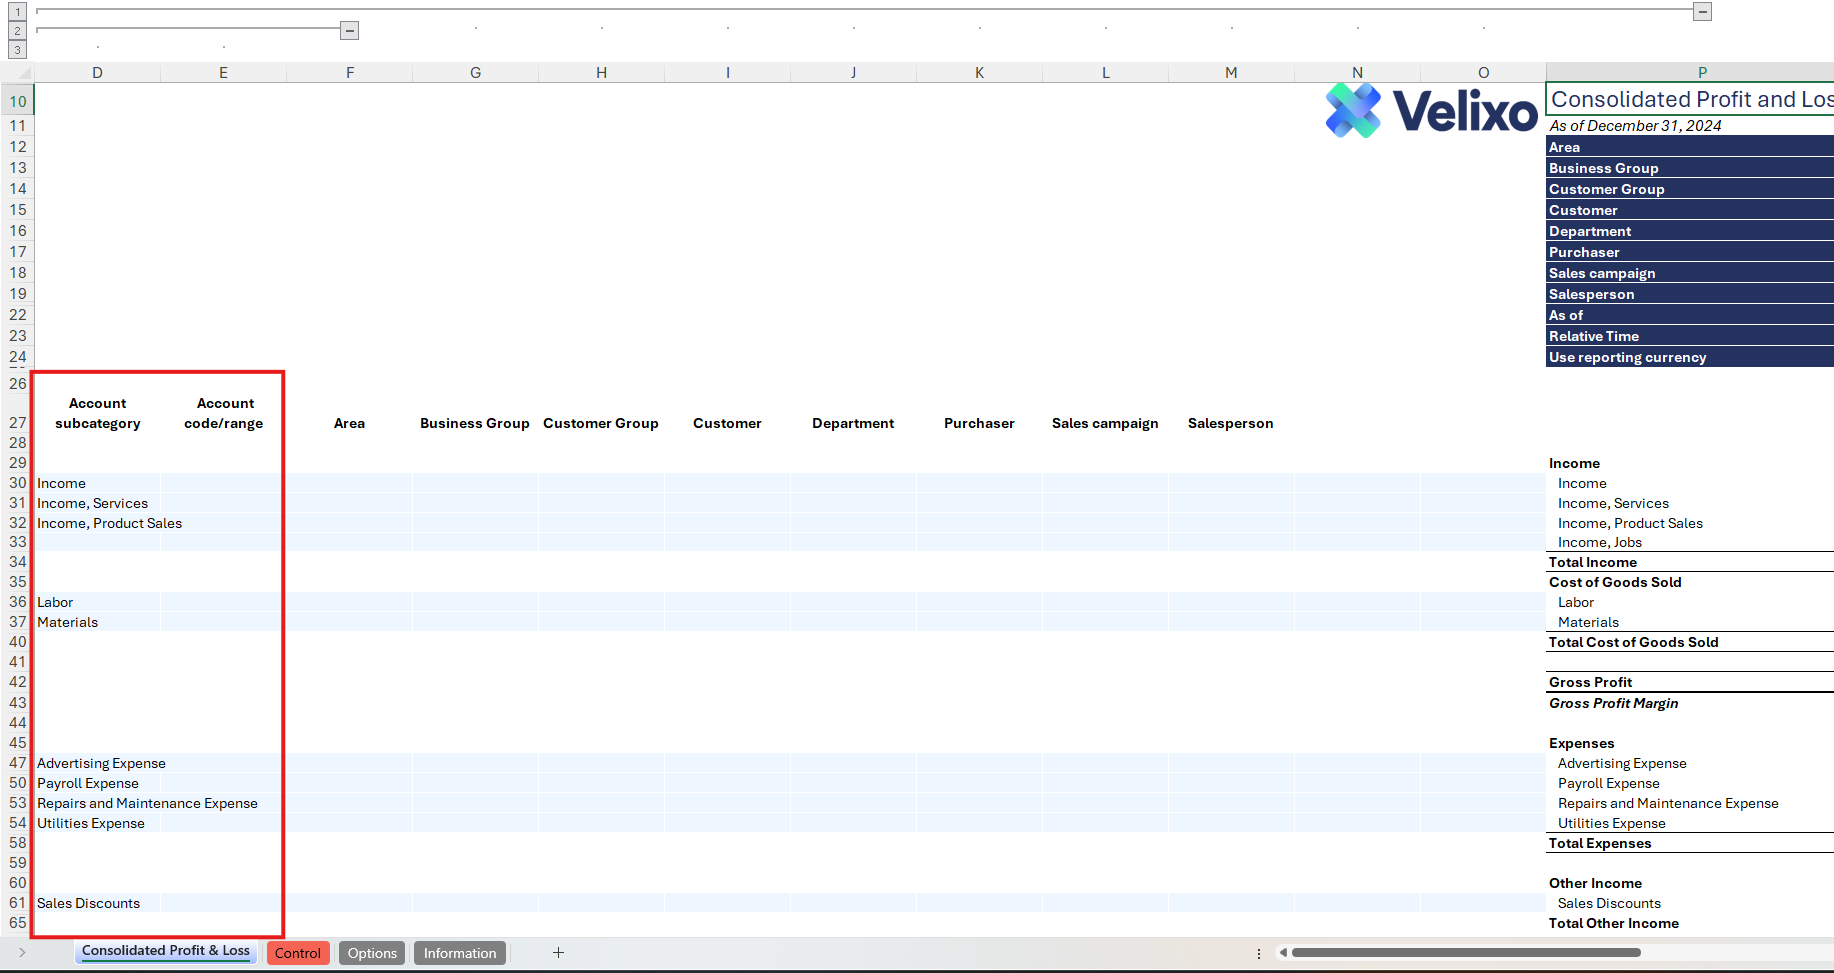Image resolution: width=1834 pixels, height=973 pixels.
Task: Collapse the outer column group near column P
Action: (1702, 12)
